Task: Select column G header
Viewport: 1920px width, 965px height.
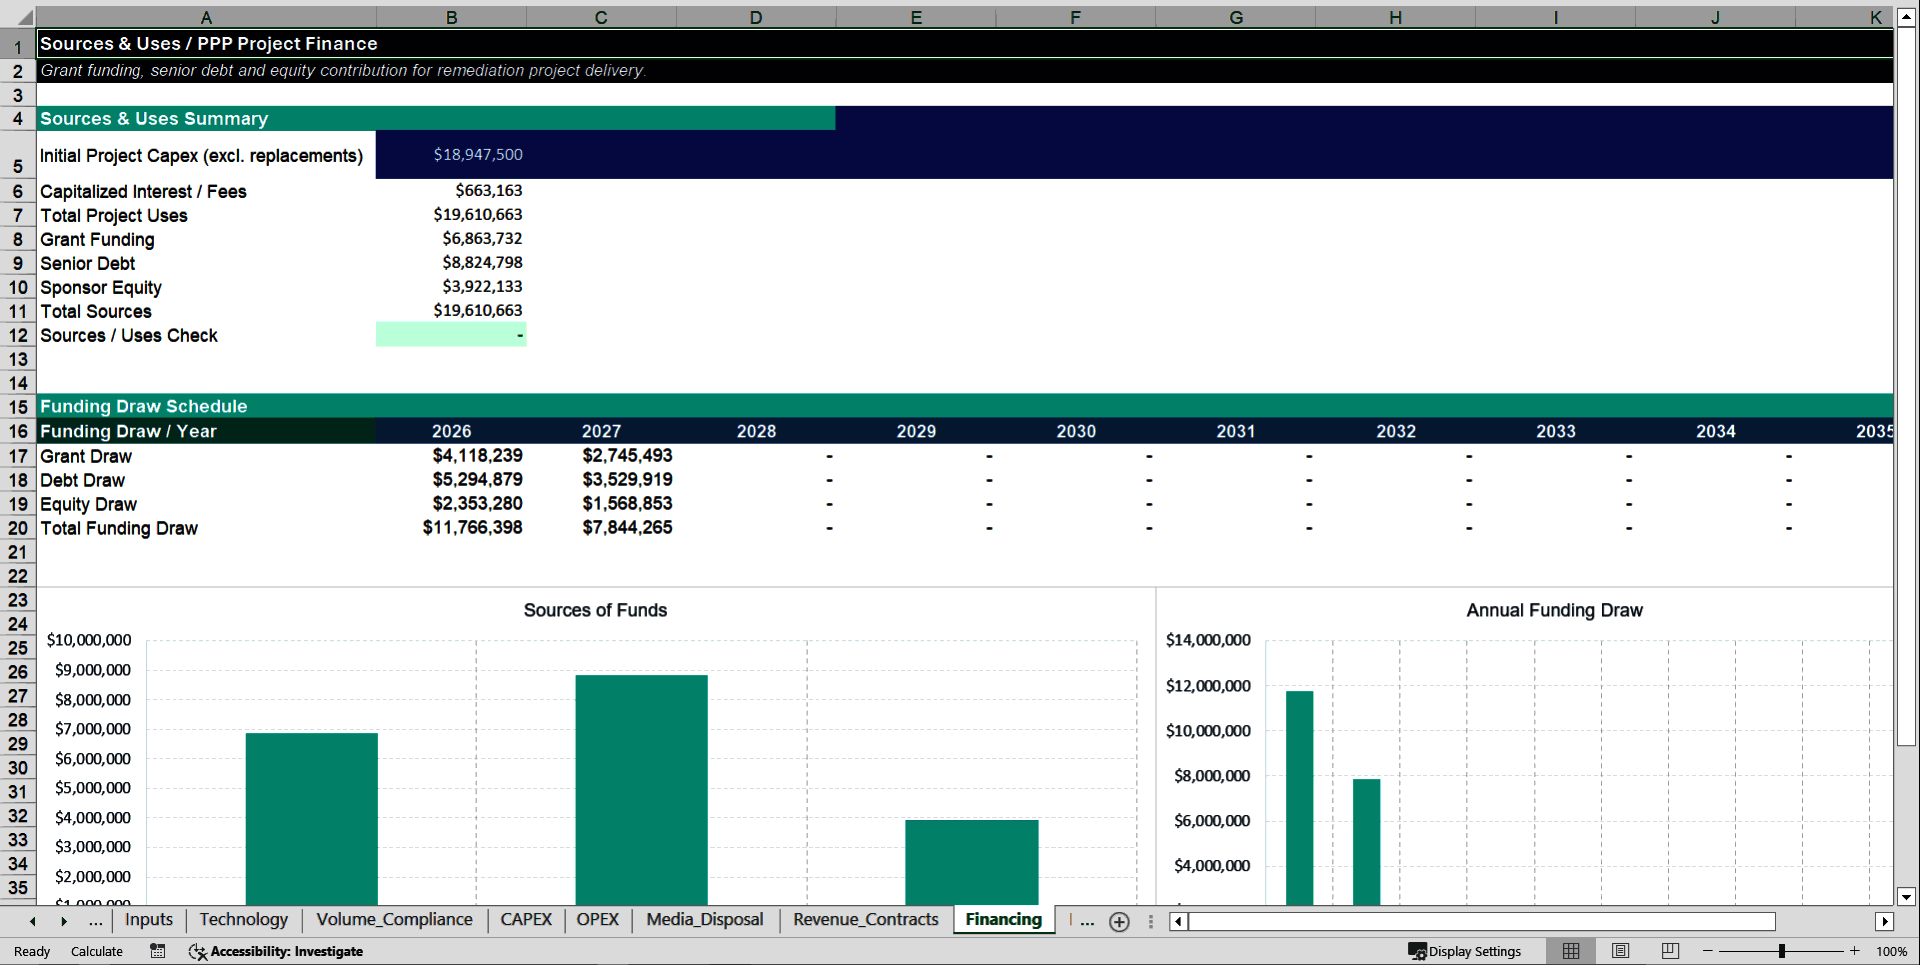Action: coord(1236,17)
